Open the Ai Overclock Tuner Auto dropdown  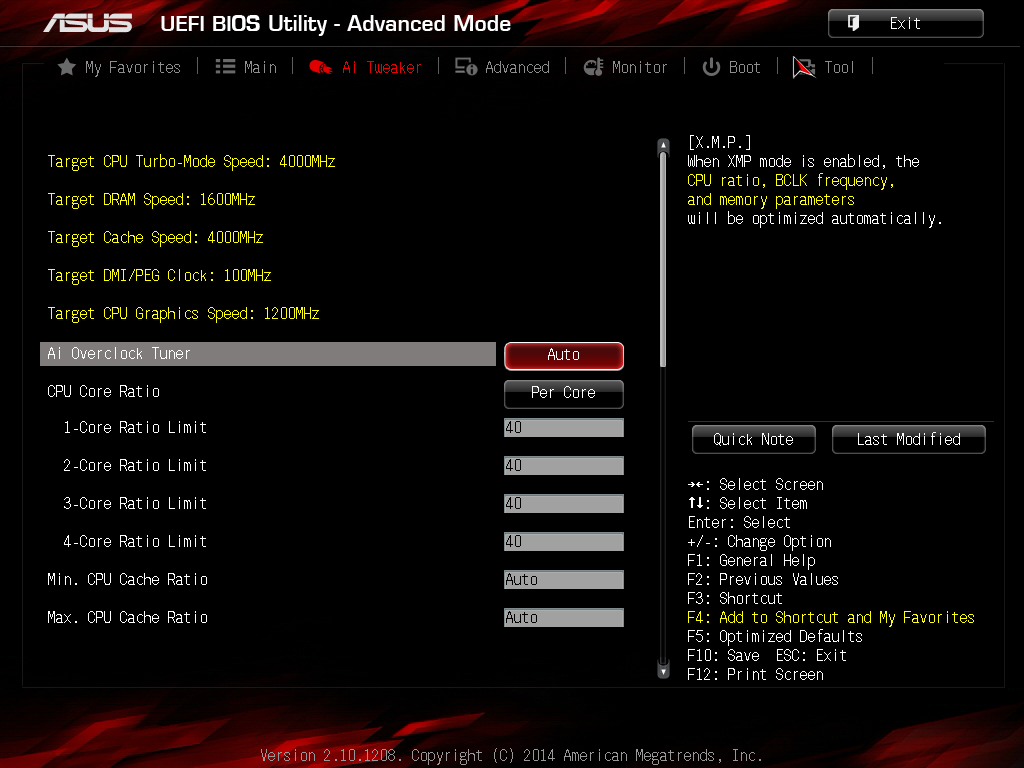click(564, 355)
